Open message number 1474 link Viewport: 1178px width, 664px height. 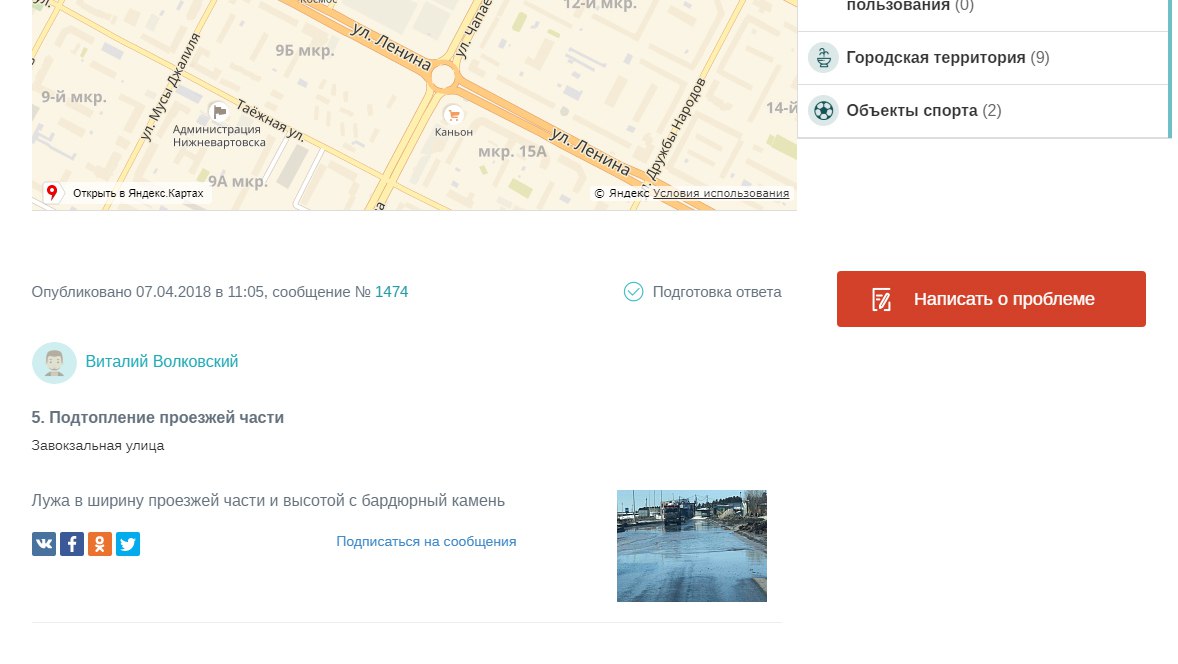(x=391, y=292)
